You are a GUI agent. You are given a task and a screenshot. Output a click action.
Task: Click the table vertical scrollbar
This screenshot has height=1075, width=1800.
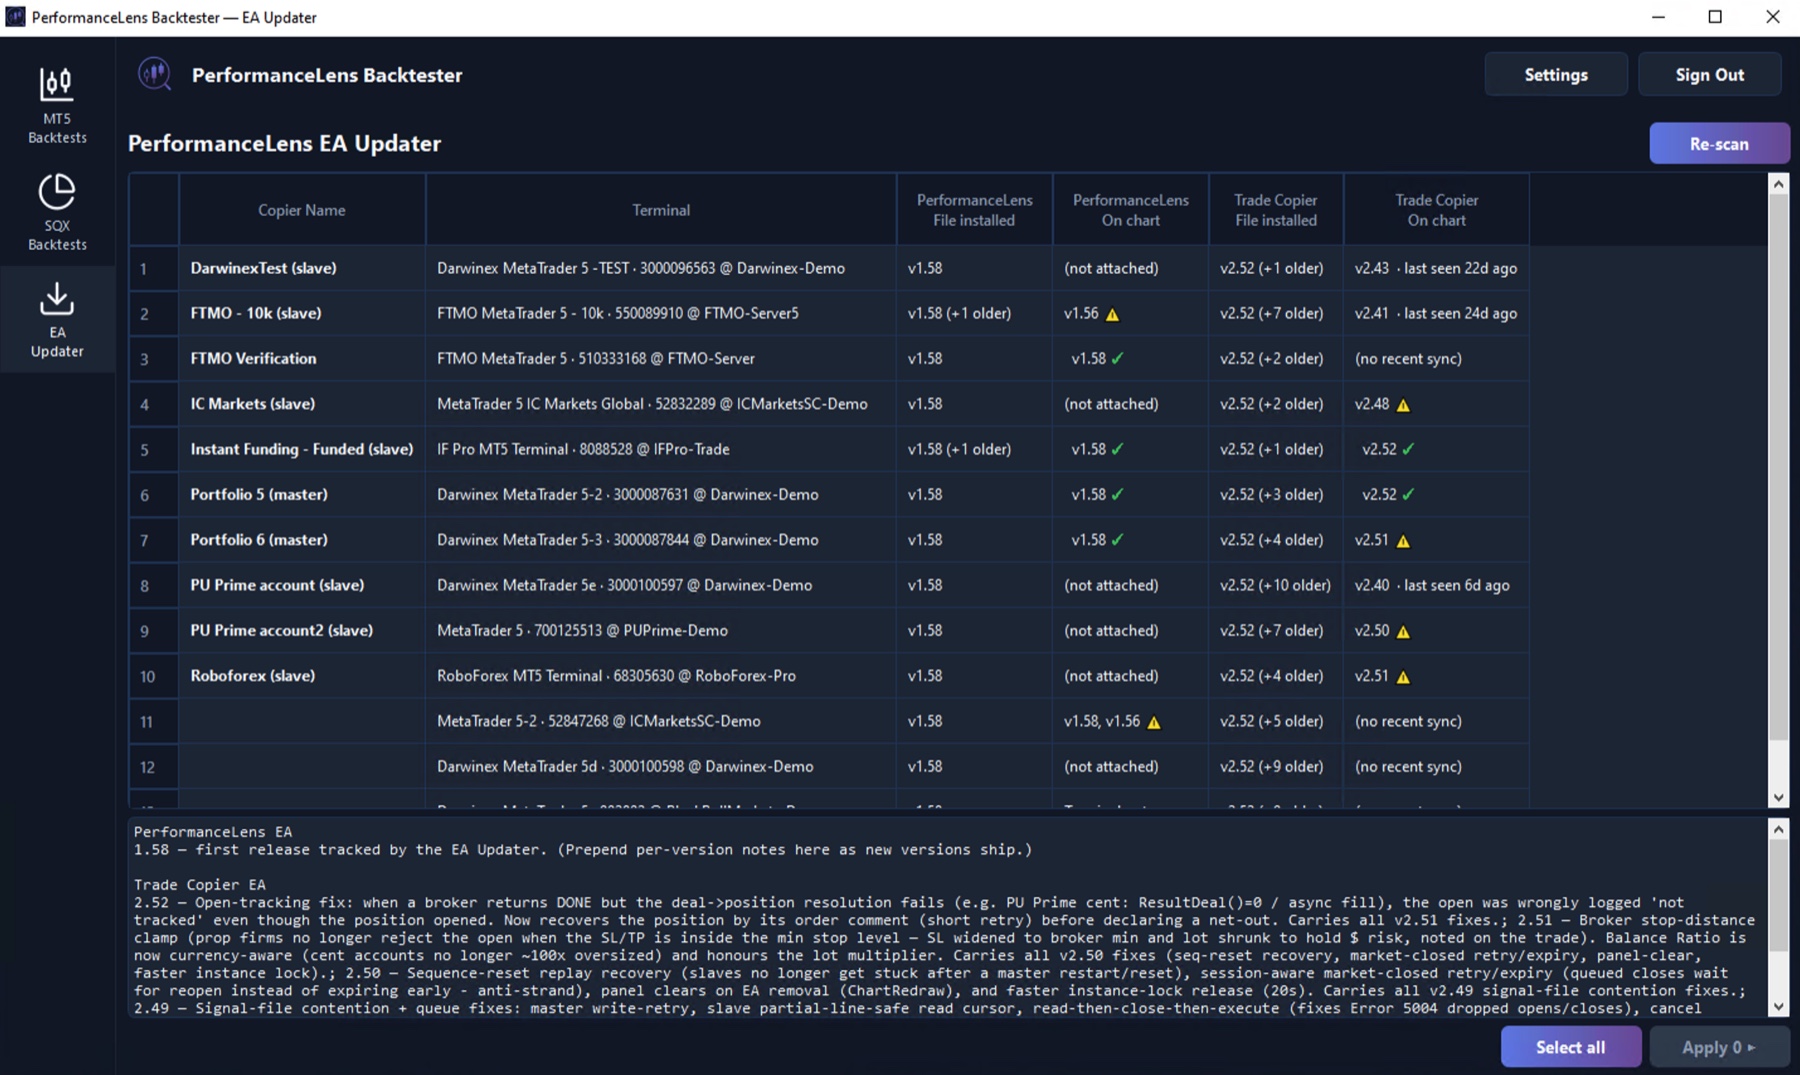click(1778, 467)
